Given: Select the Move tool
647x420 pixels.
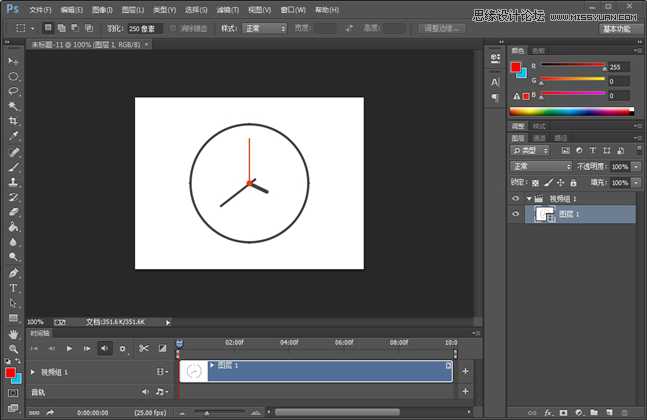Looking at the screenshot, I should tap(13, 61).
